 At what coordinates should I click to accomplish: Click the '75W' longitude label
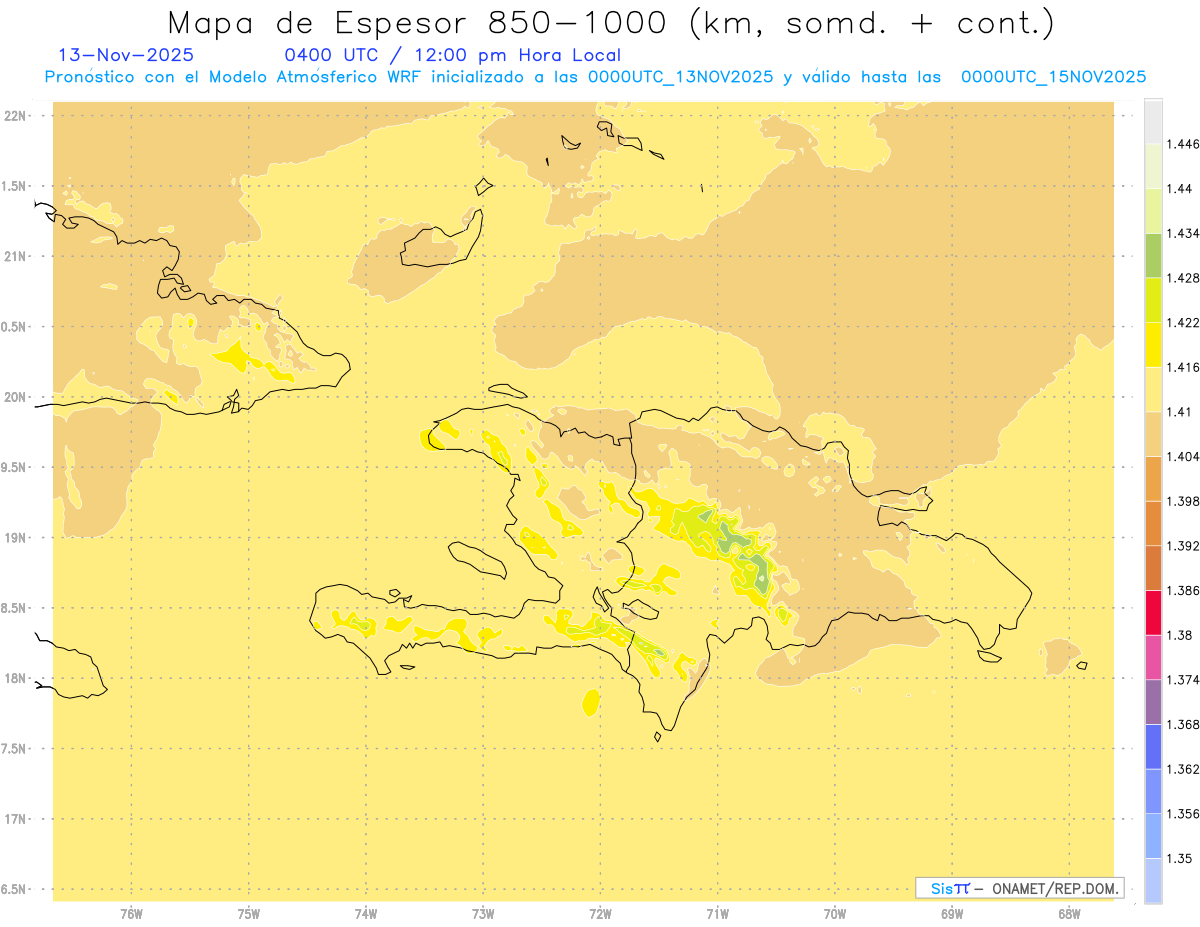coord(248,913)
